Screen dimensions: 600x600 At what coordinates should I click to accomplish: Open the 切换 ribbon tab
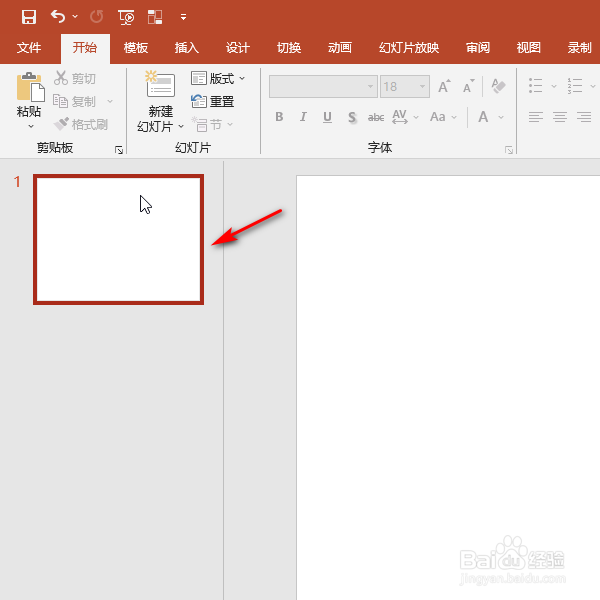click(289, 48)
